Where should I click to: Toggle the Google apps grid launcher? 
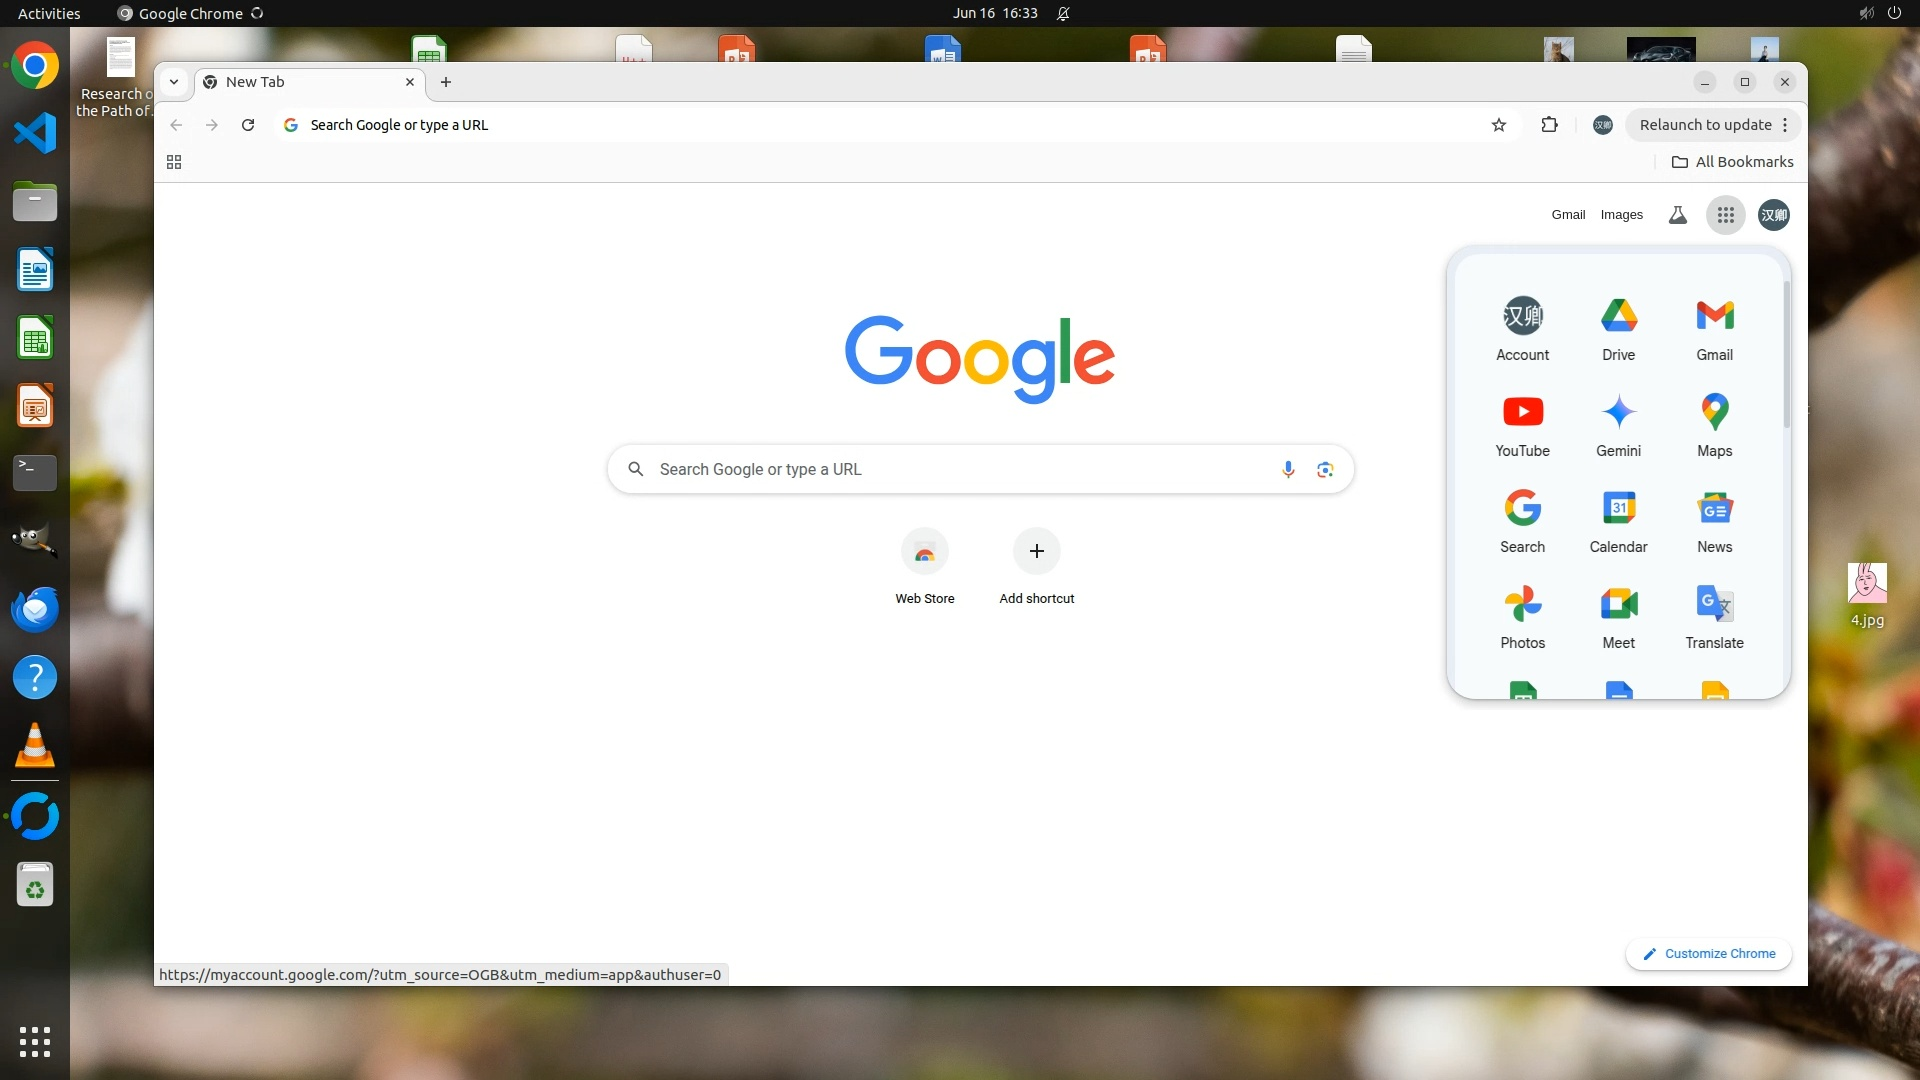point(1725,215)
